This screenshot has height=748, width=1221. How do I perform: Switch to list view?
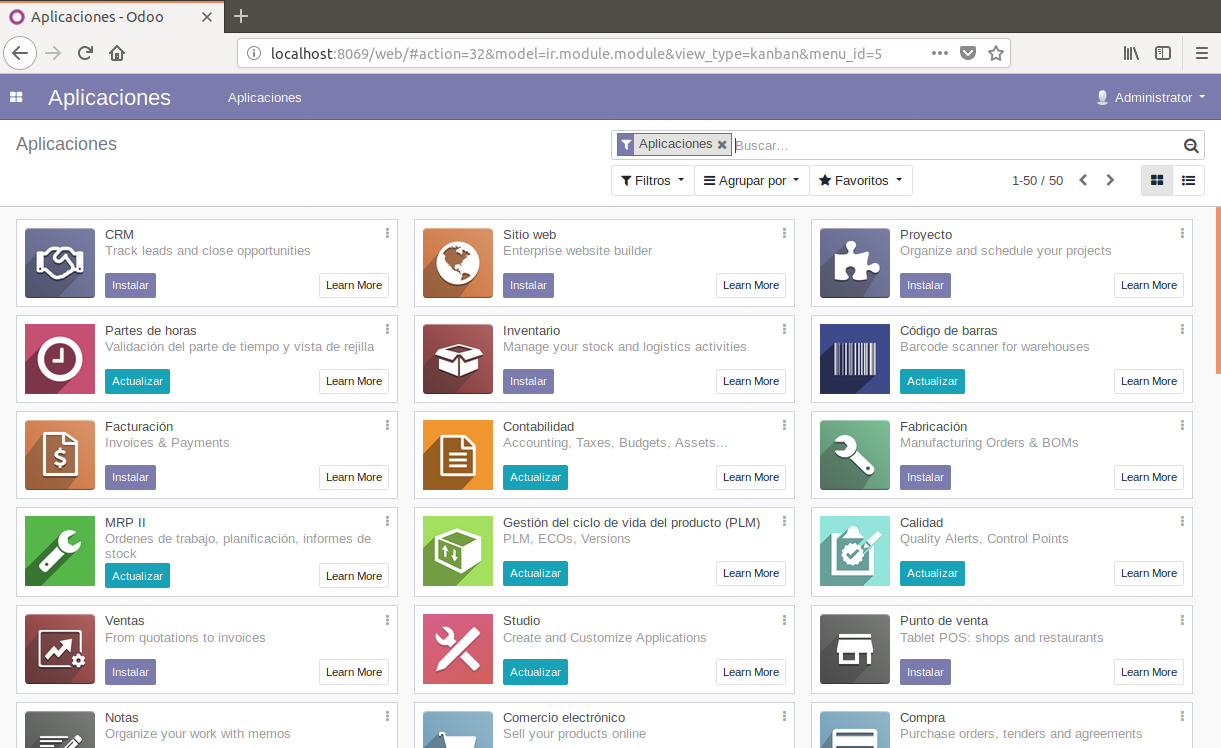1188,181
